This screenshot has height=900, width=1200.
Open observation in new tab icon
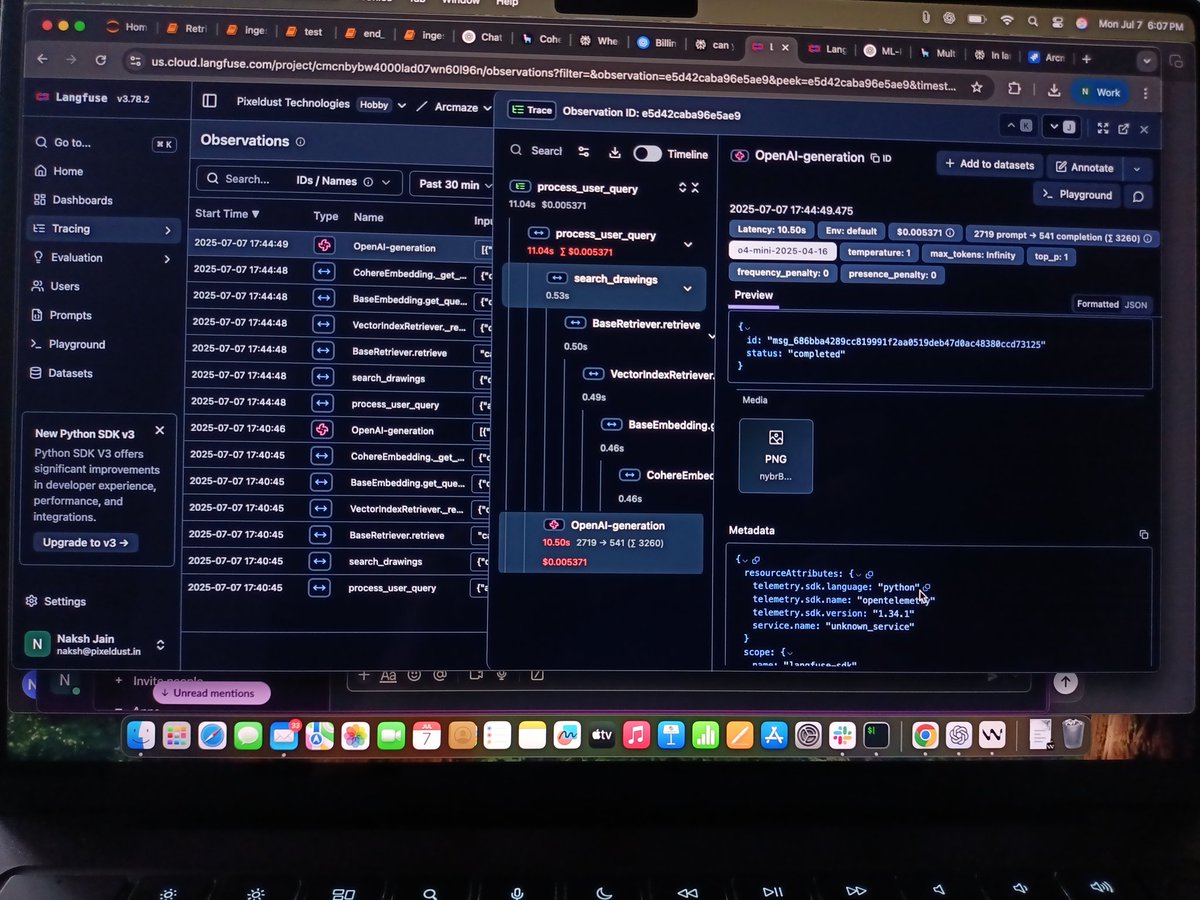pos(1124,129)
